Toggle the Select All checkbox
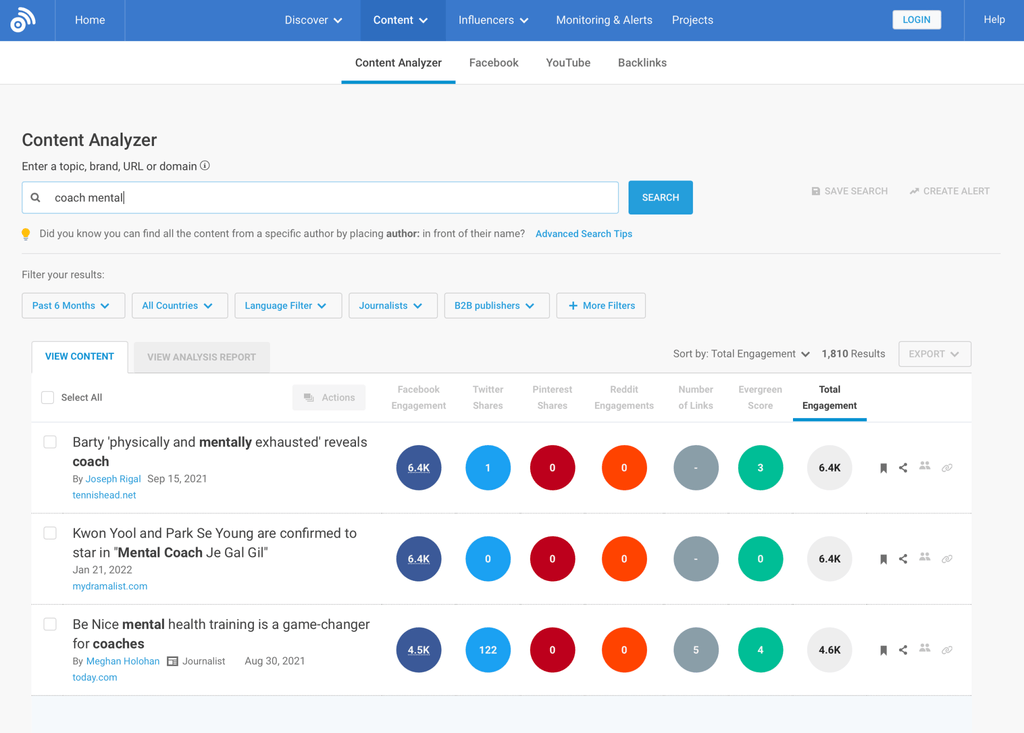The image size is (1024, 733). pos(48,397)
